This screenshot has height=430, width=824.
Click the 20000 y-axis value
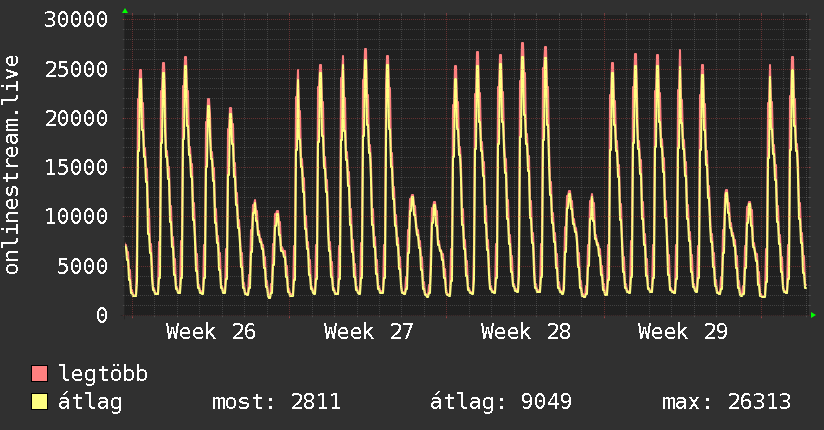tap(76, 118)
